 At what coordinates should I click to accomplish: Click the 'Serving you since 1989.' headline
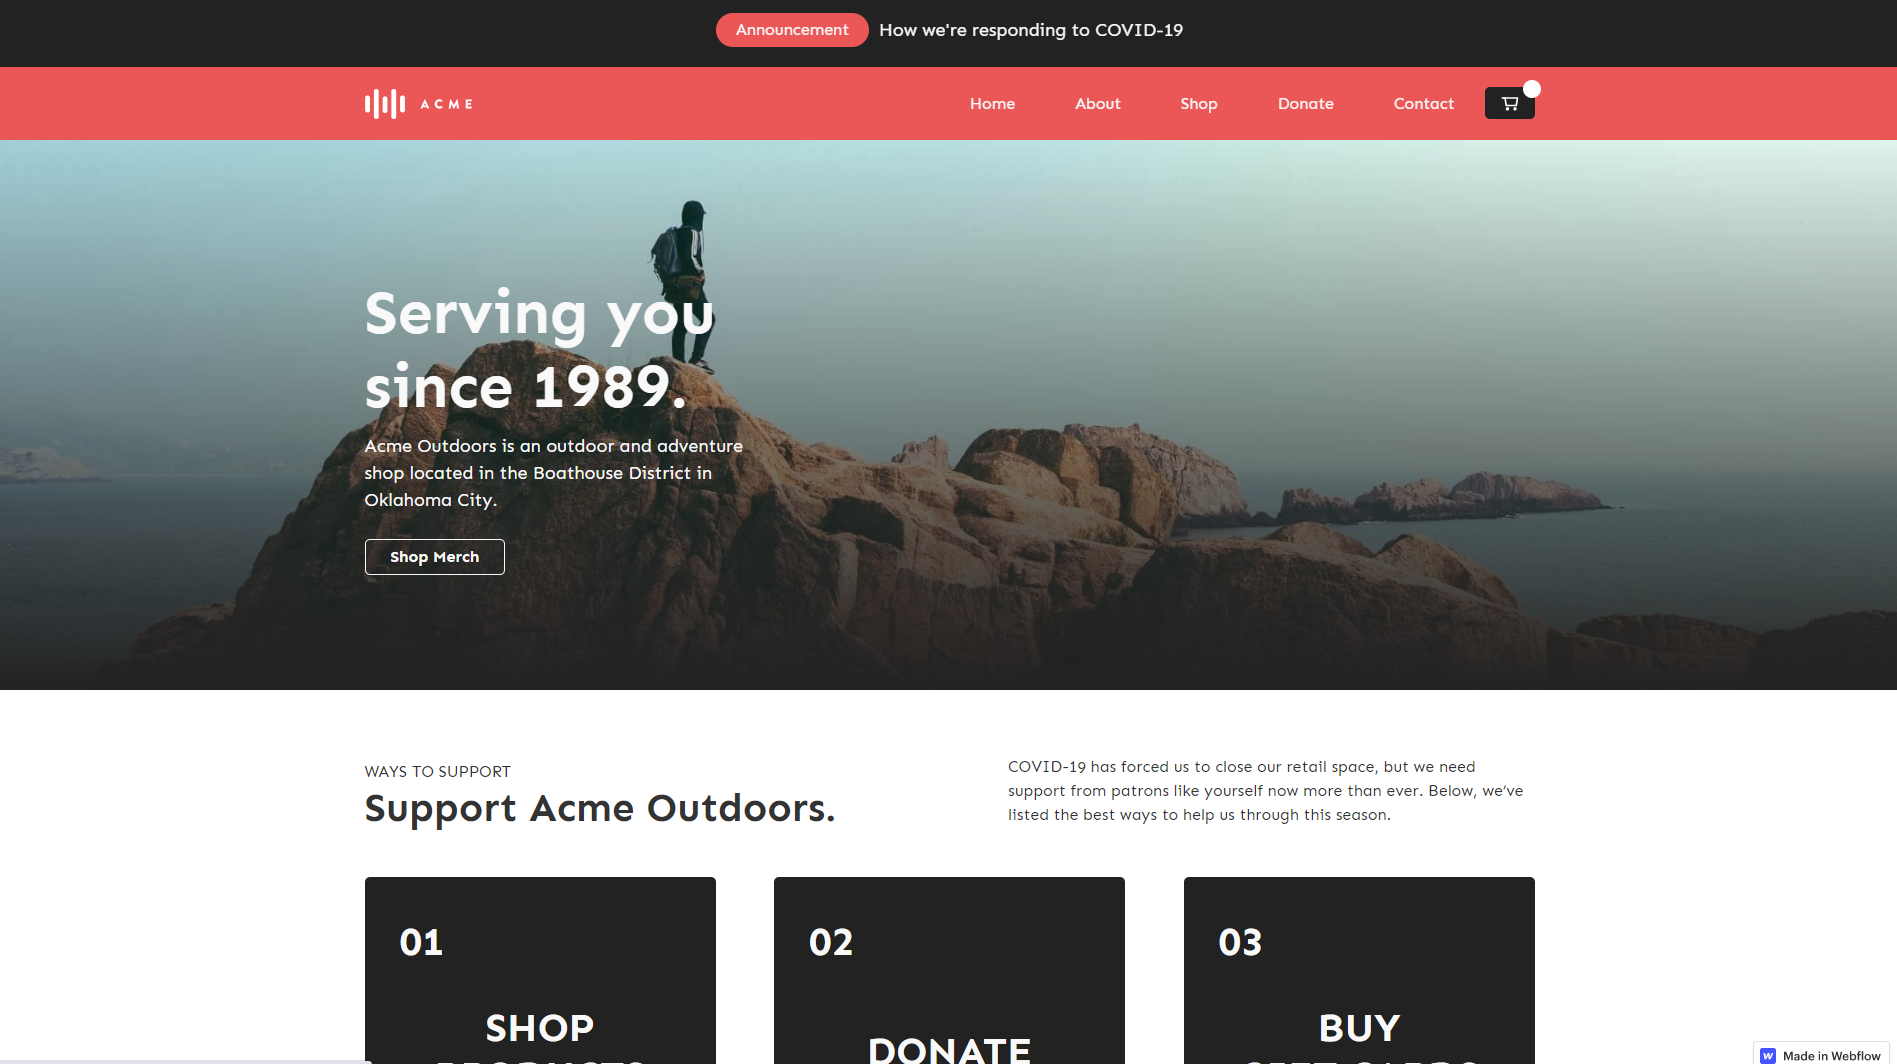point(539,350)
